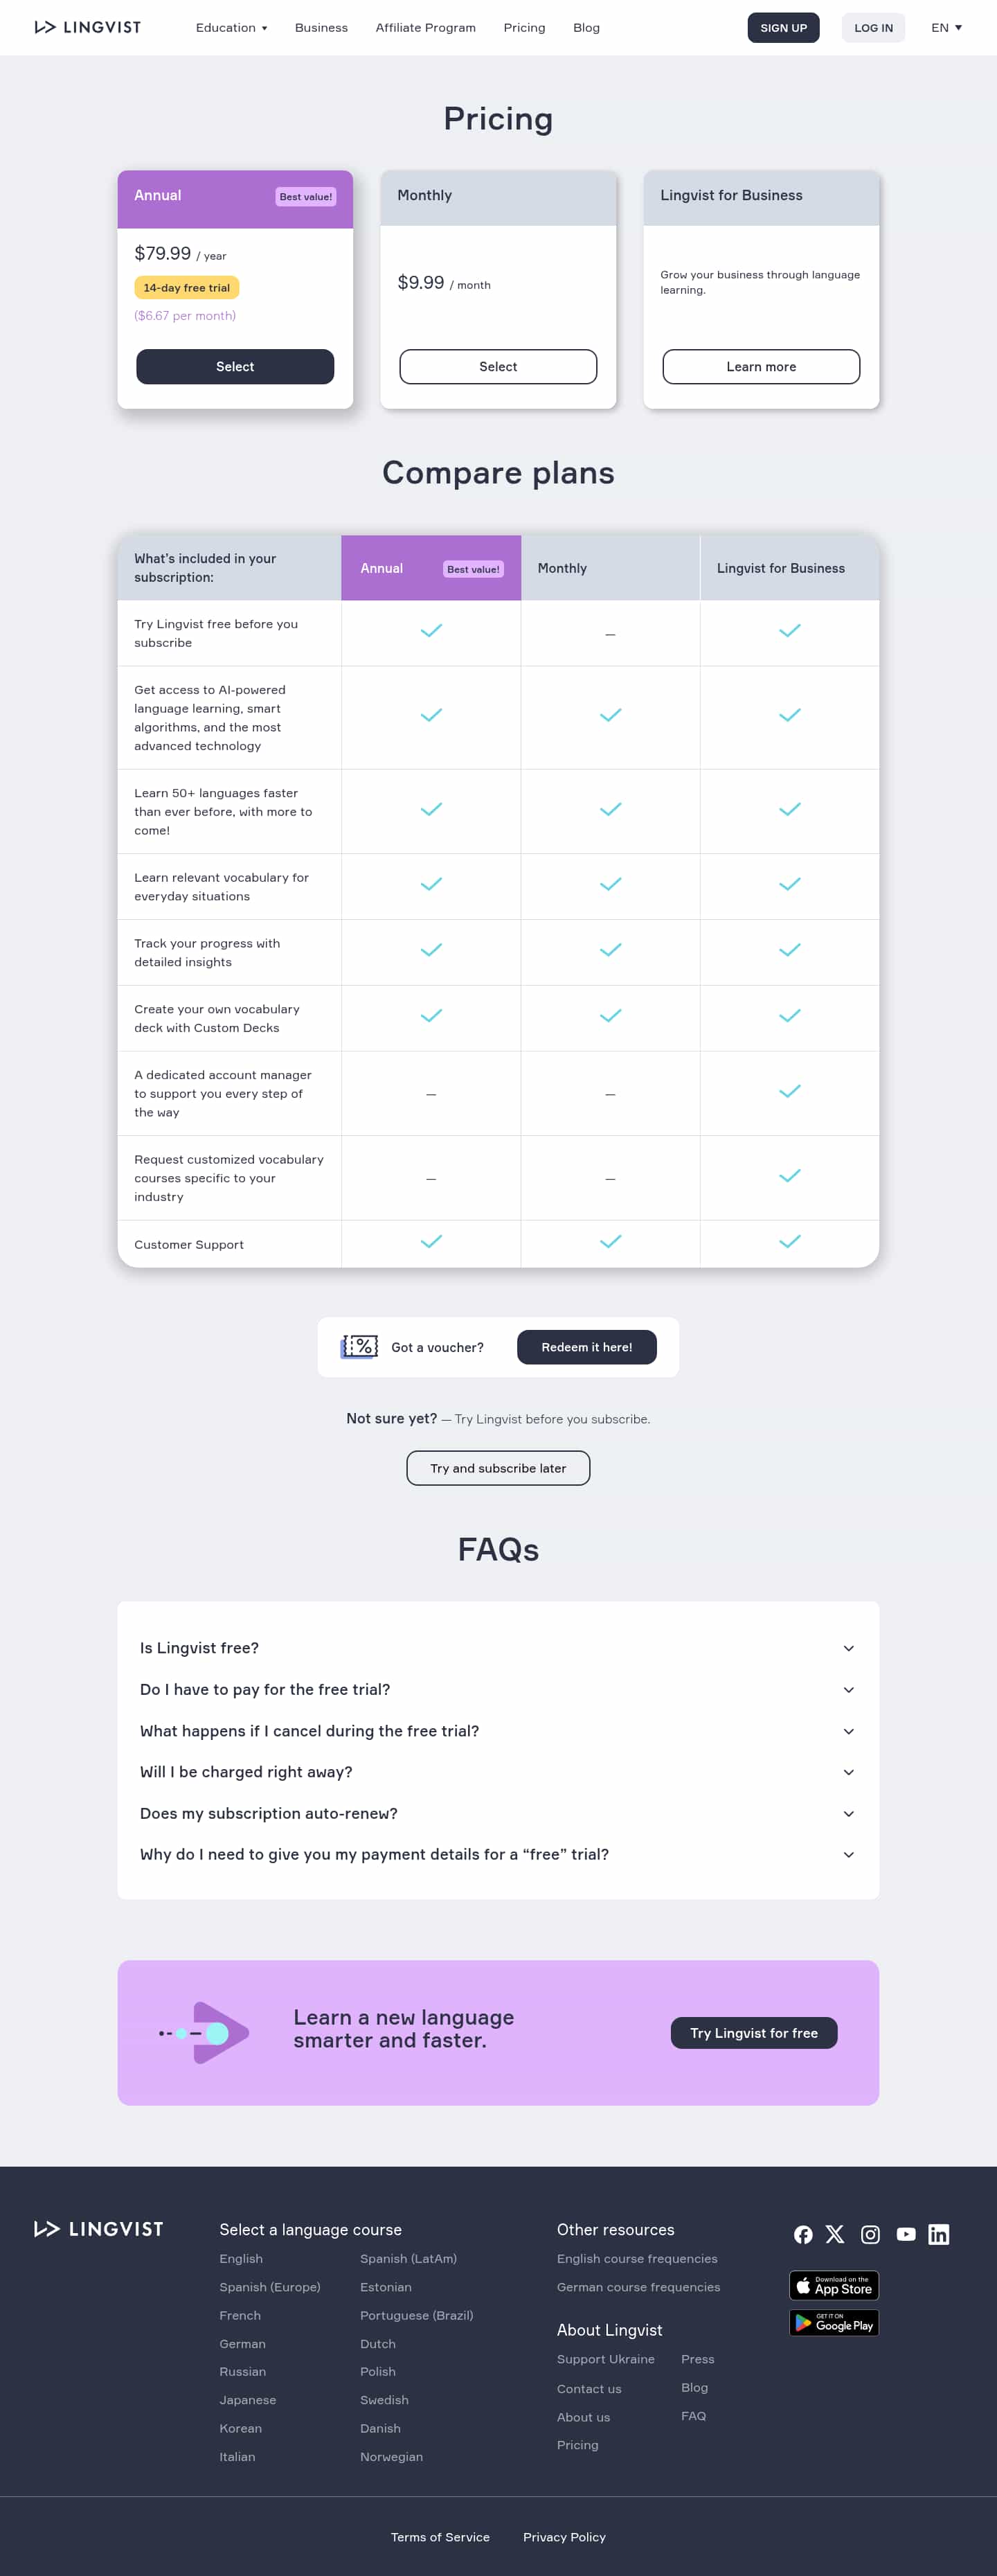Go to the Blog in top navigation
This screenshot has height=2576, width=997.
click(x=586, y=28)
